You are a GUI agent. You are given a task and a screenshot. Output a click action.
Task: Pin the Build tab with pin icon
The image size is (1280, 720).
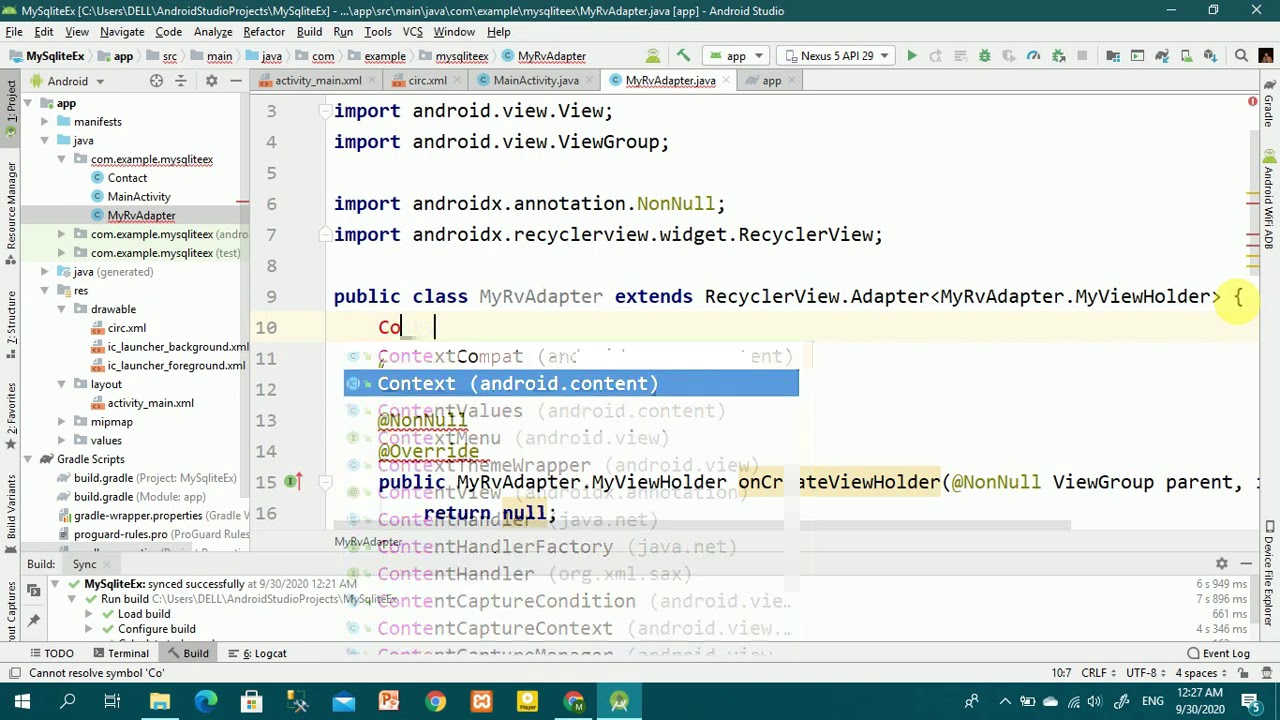(x=33, y=620)
